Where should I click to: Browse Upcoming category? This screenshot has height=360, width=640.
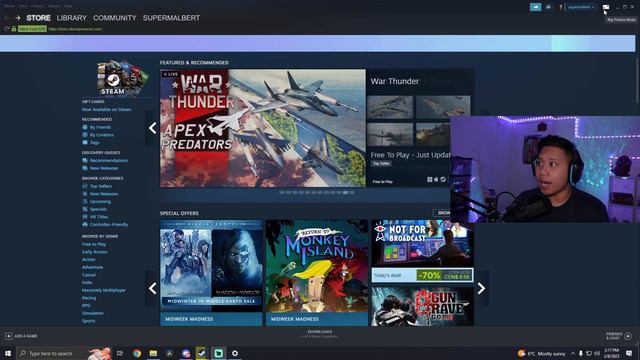click(x=100, y=202)
